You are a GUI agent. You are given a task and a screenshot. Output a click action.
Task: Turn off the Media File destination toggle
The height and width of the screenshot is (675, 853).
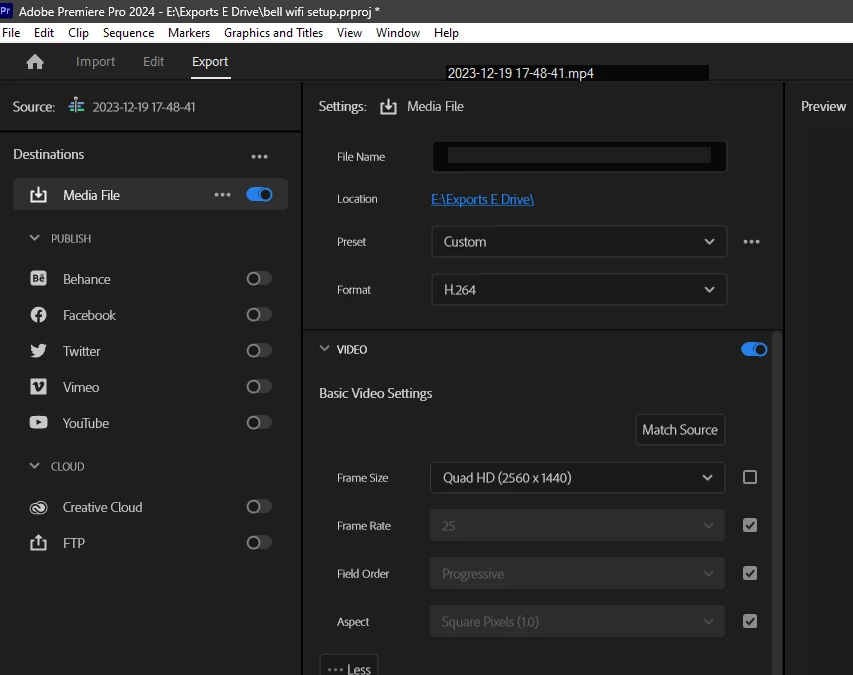click(259, 194)
